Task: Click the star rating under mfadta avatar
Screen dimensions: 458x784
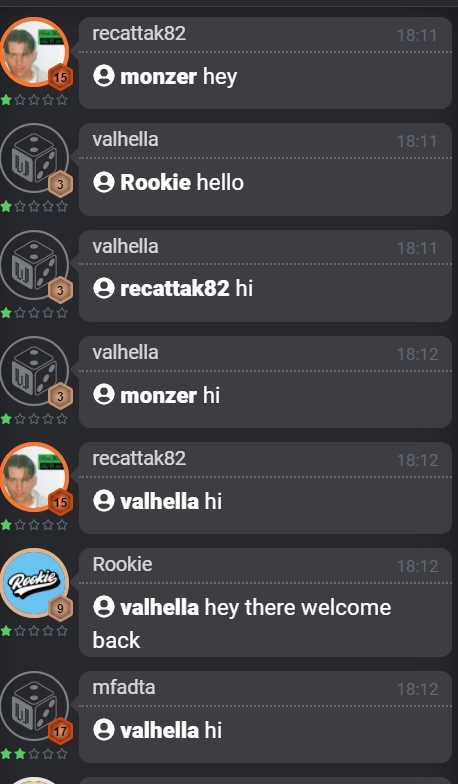Action: [x=34, y=754]
